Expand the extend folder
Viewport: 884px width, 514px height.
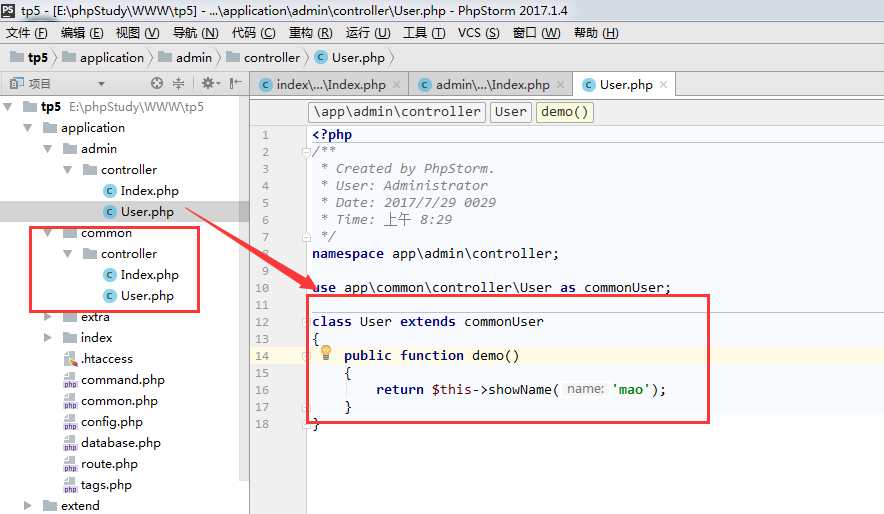pyautogui.click(x=28, y=506)
